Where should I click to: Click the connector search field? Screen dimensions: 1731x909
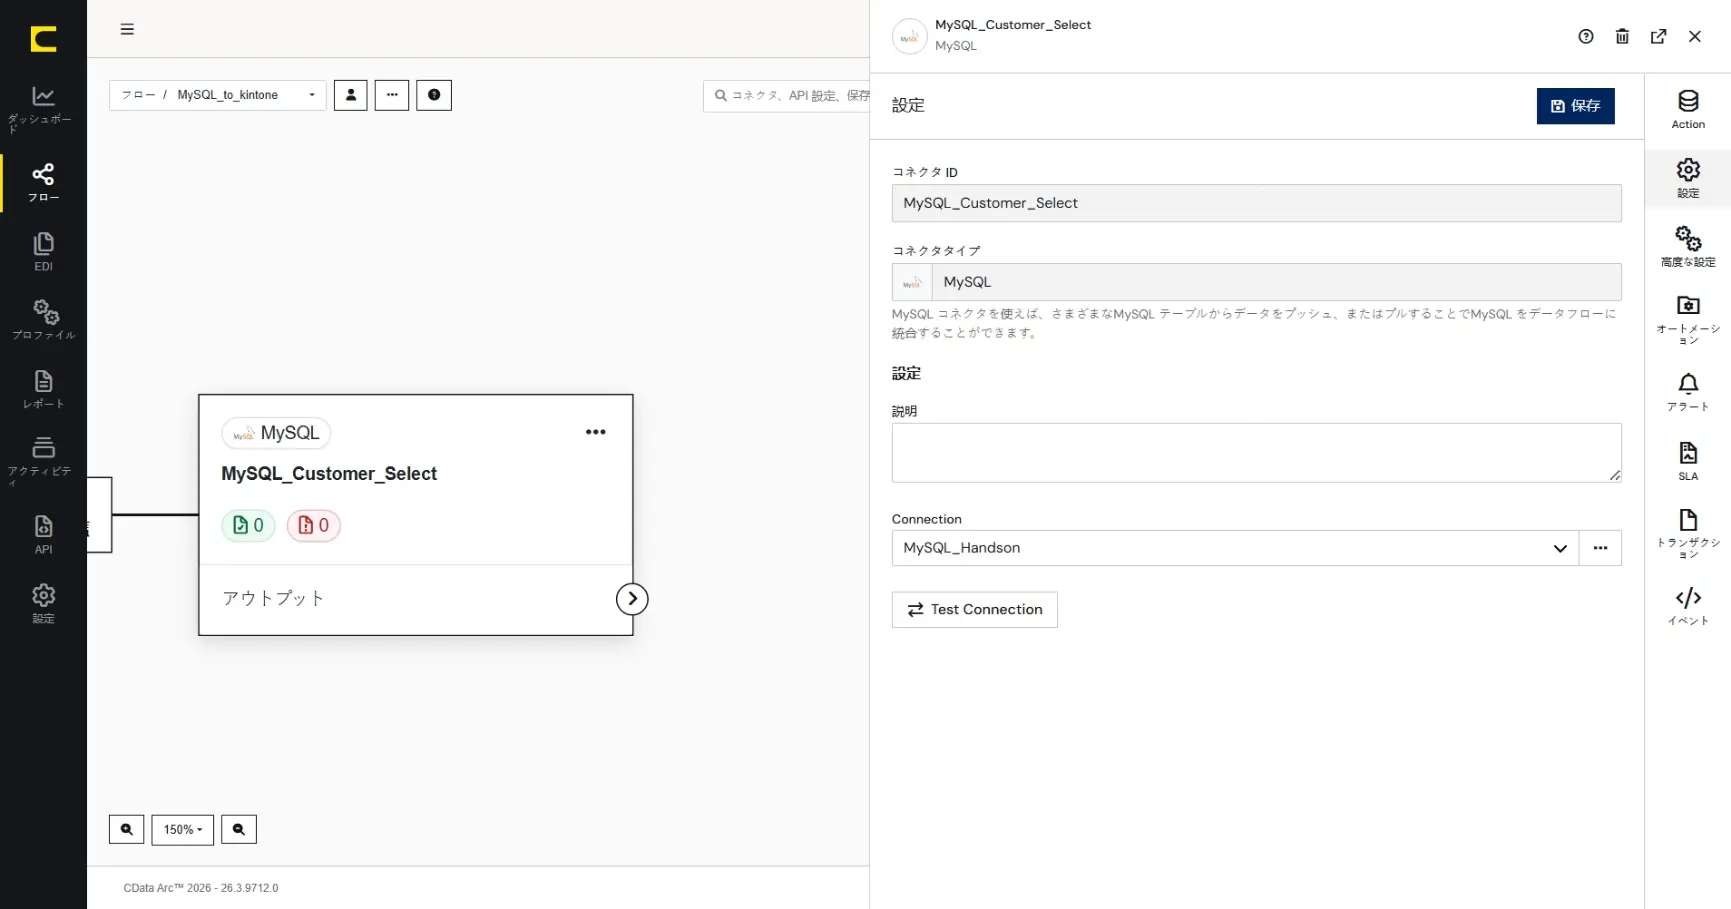click(x=786, y=96)
